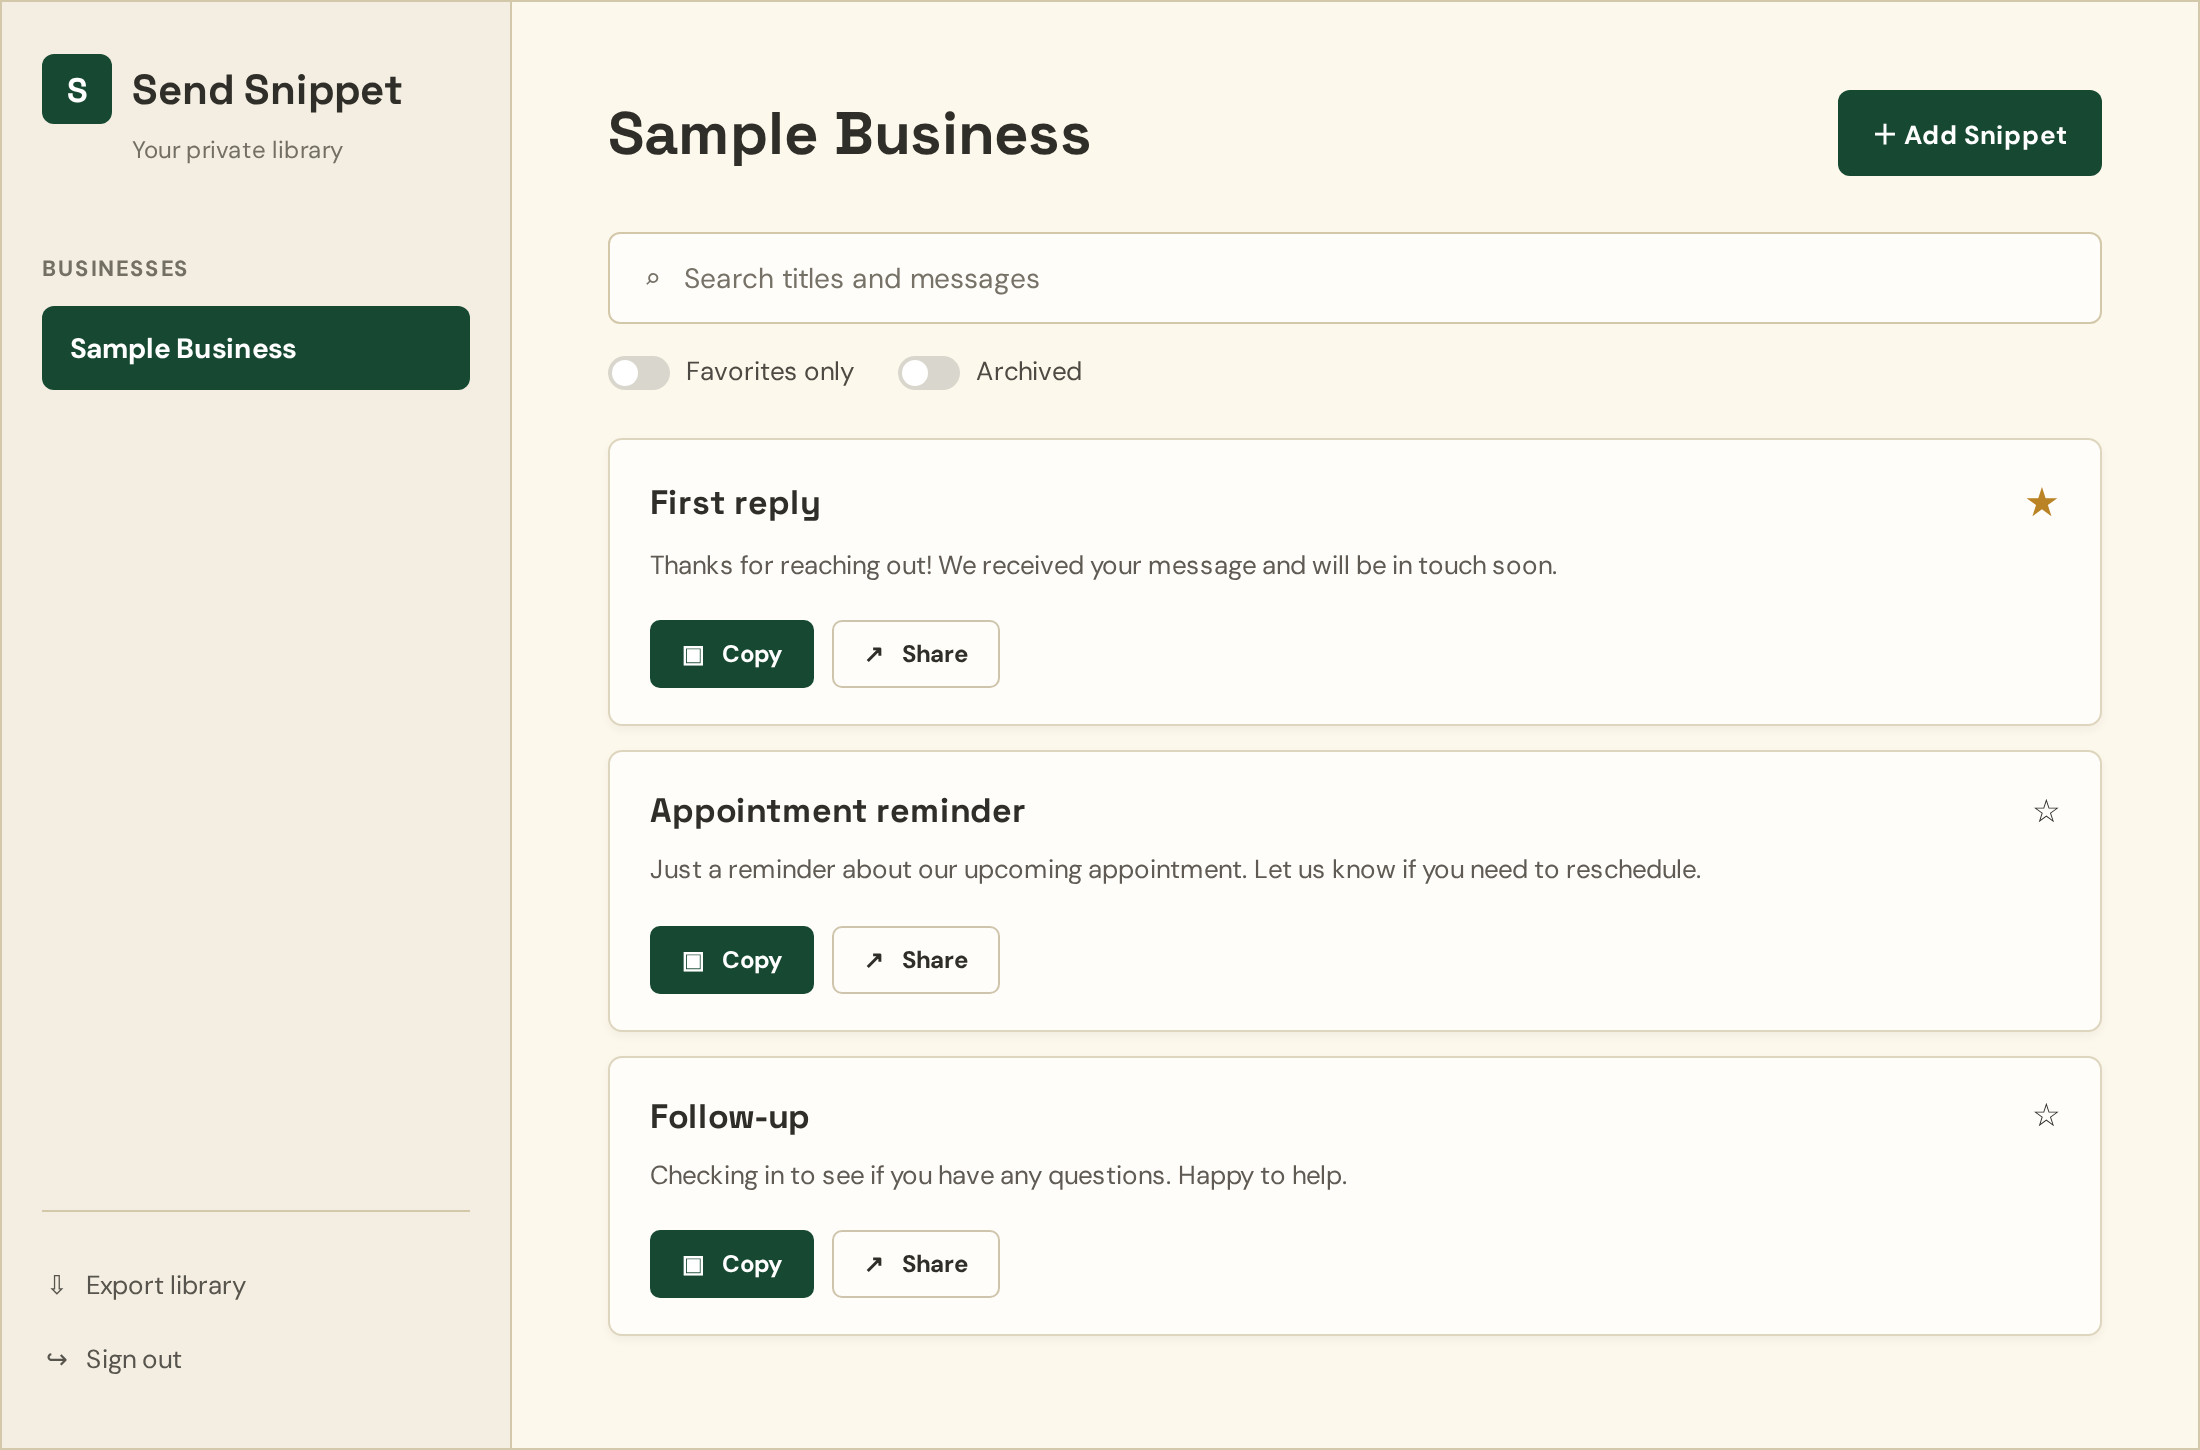Viewport: 2200px width, 1450px height.
Task: Copy the First reply snippet
Action: (732, 654)
